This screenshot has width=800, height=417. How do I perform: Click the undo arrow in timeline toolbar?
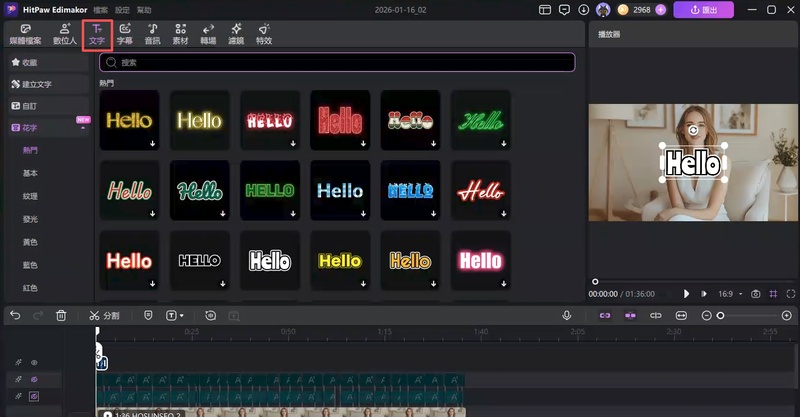[x=15, y=315]
